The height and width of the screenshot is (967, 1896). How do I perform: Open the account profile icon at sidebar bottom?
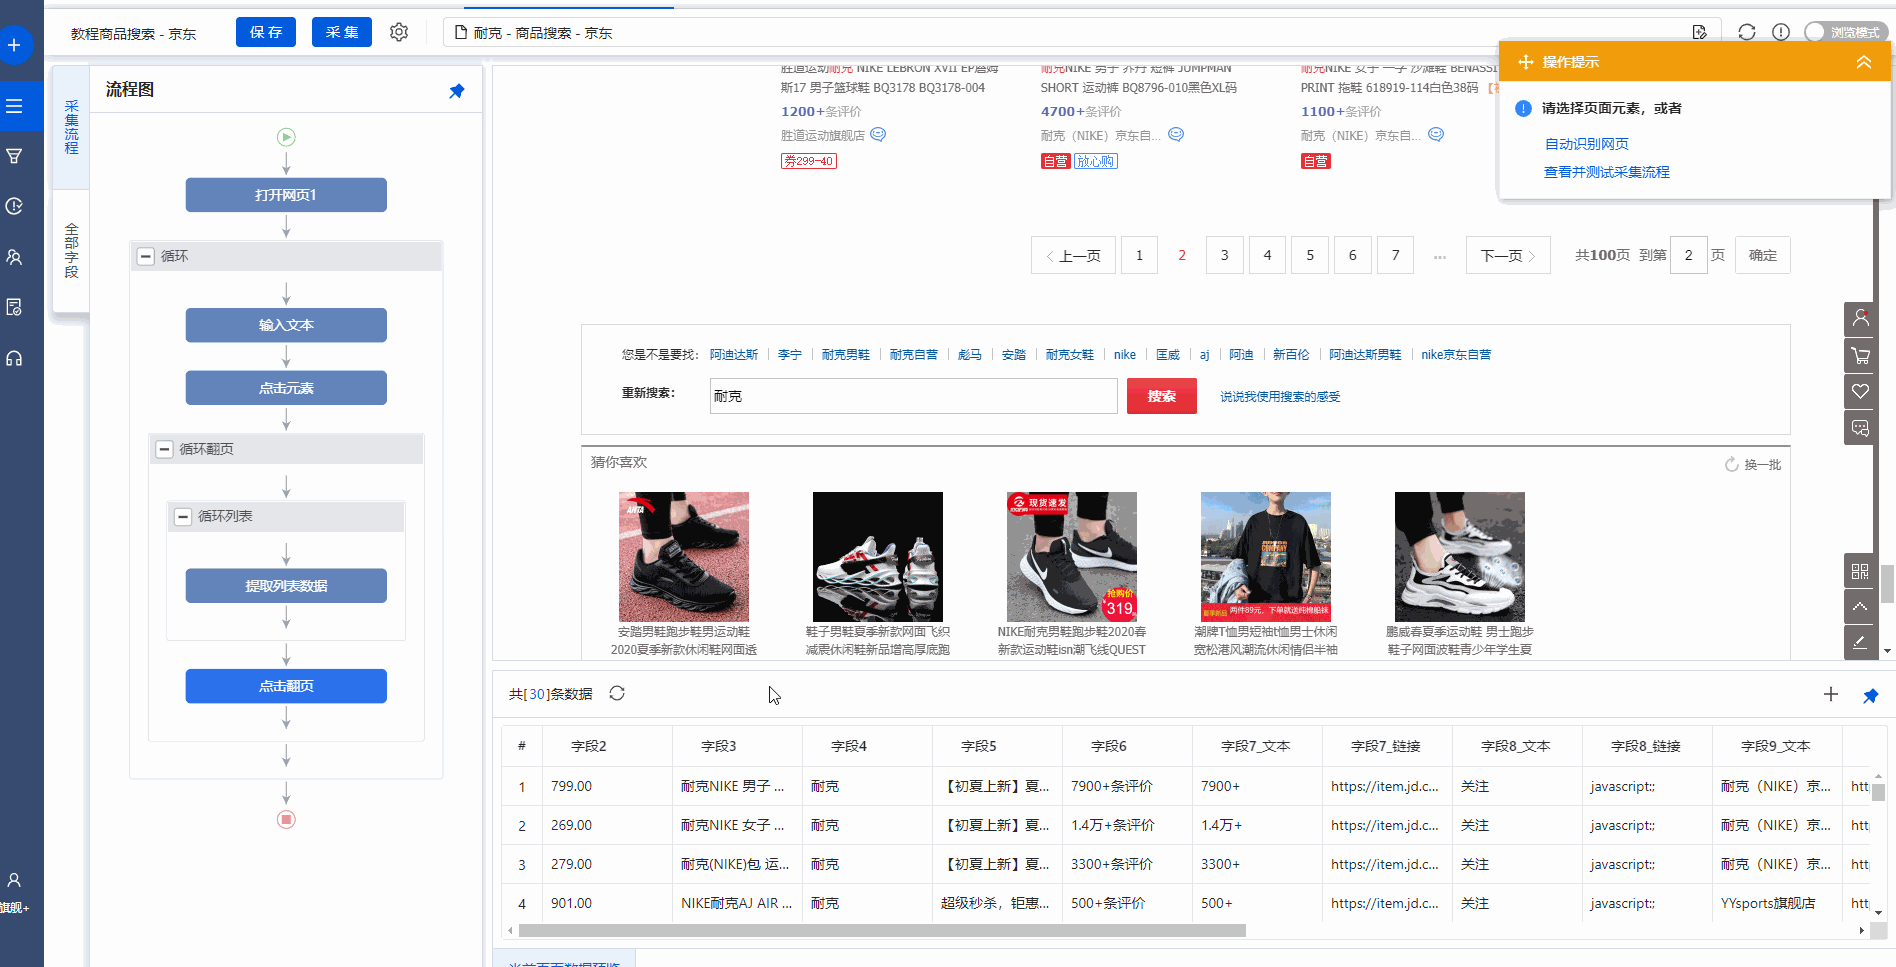pos(15,880)
